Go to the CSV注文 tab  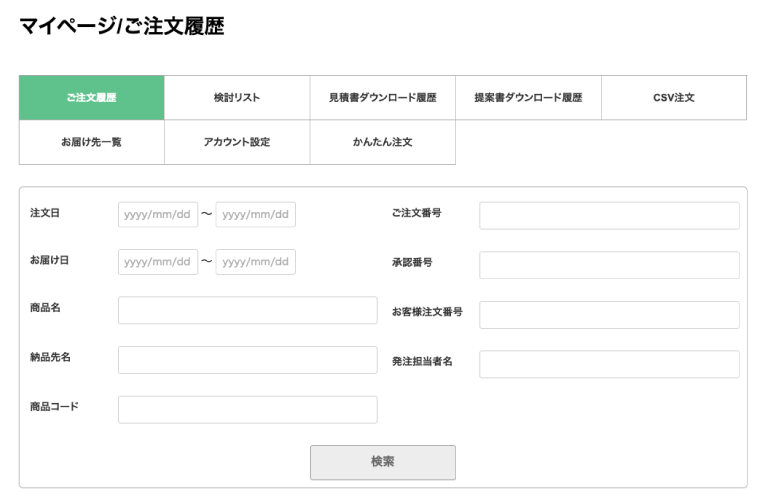click(673, 98)
